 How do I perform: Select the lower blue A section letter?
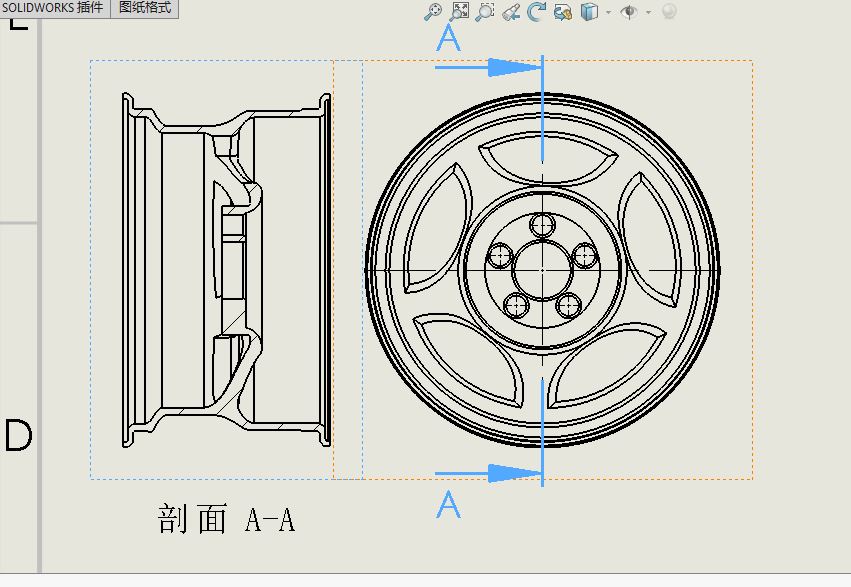(448, 505)
